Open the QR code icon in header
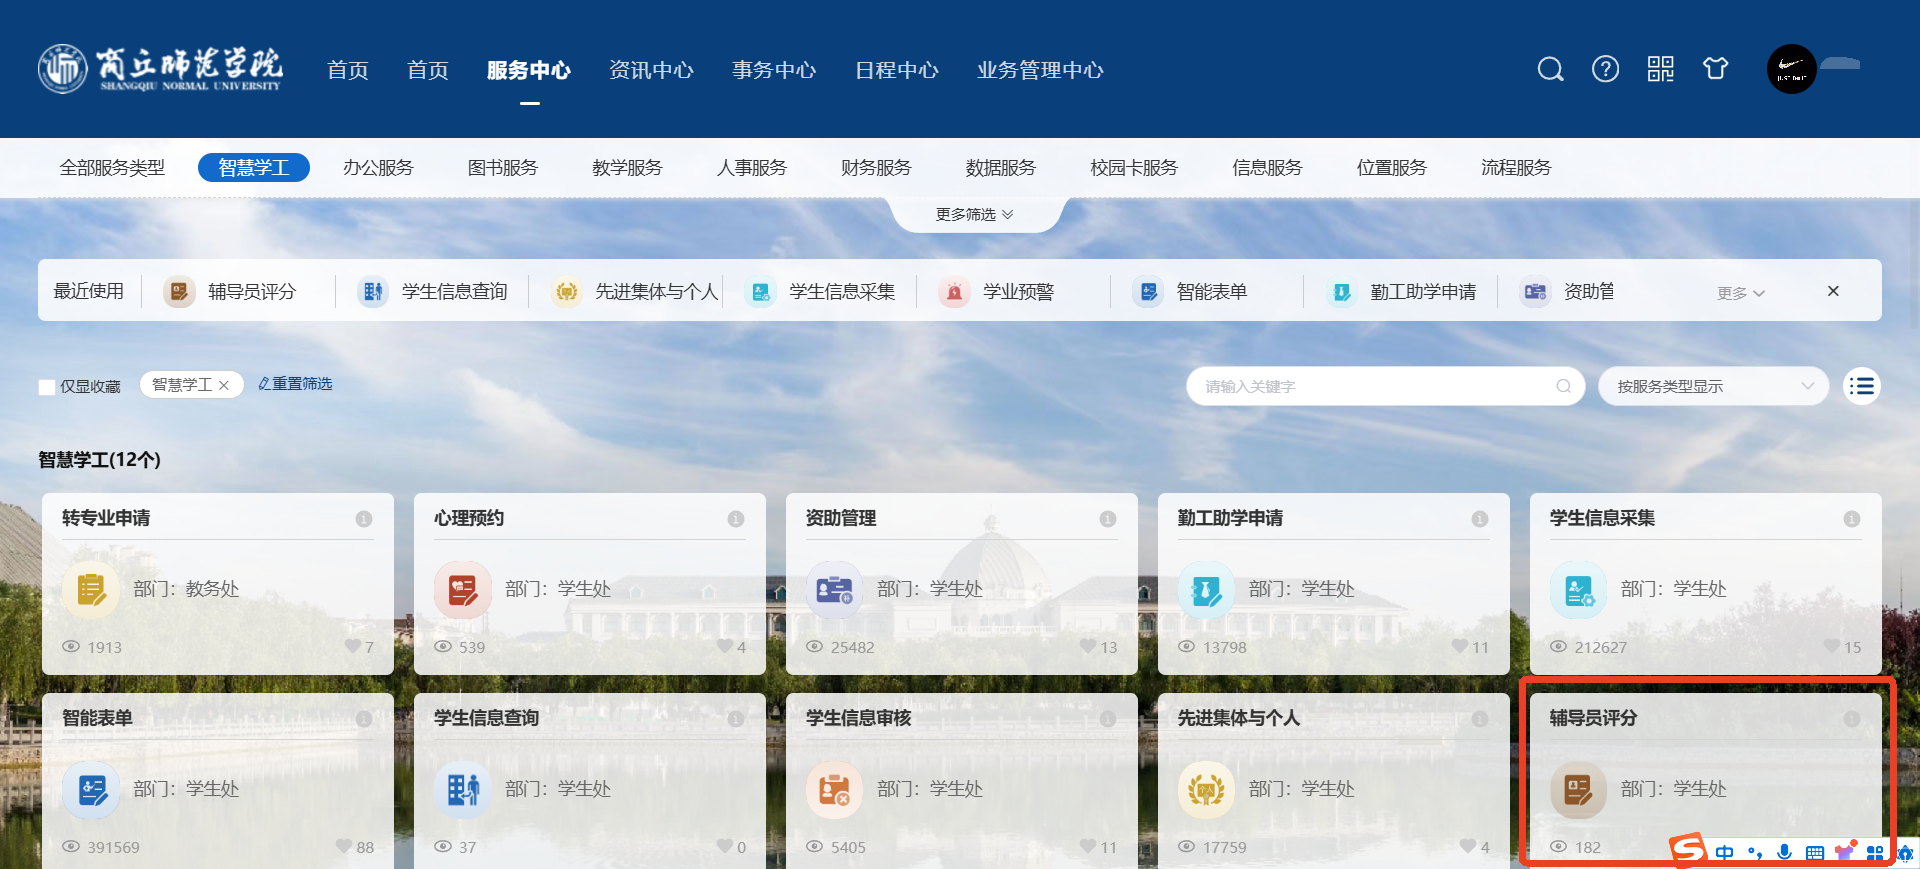1920x869 pixels. pos(1660,69)
